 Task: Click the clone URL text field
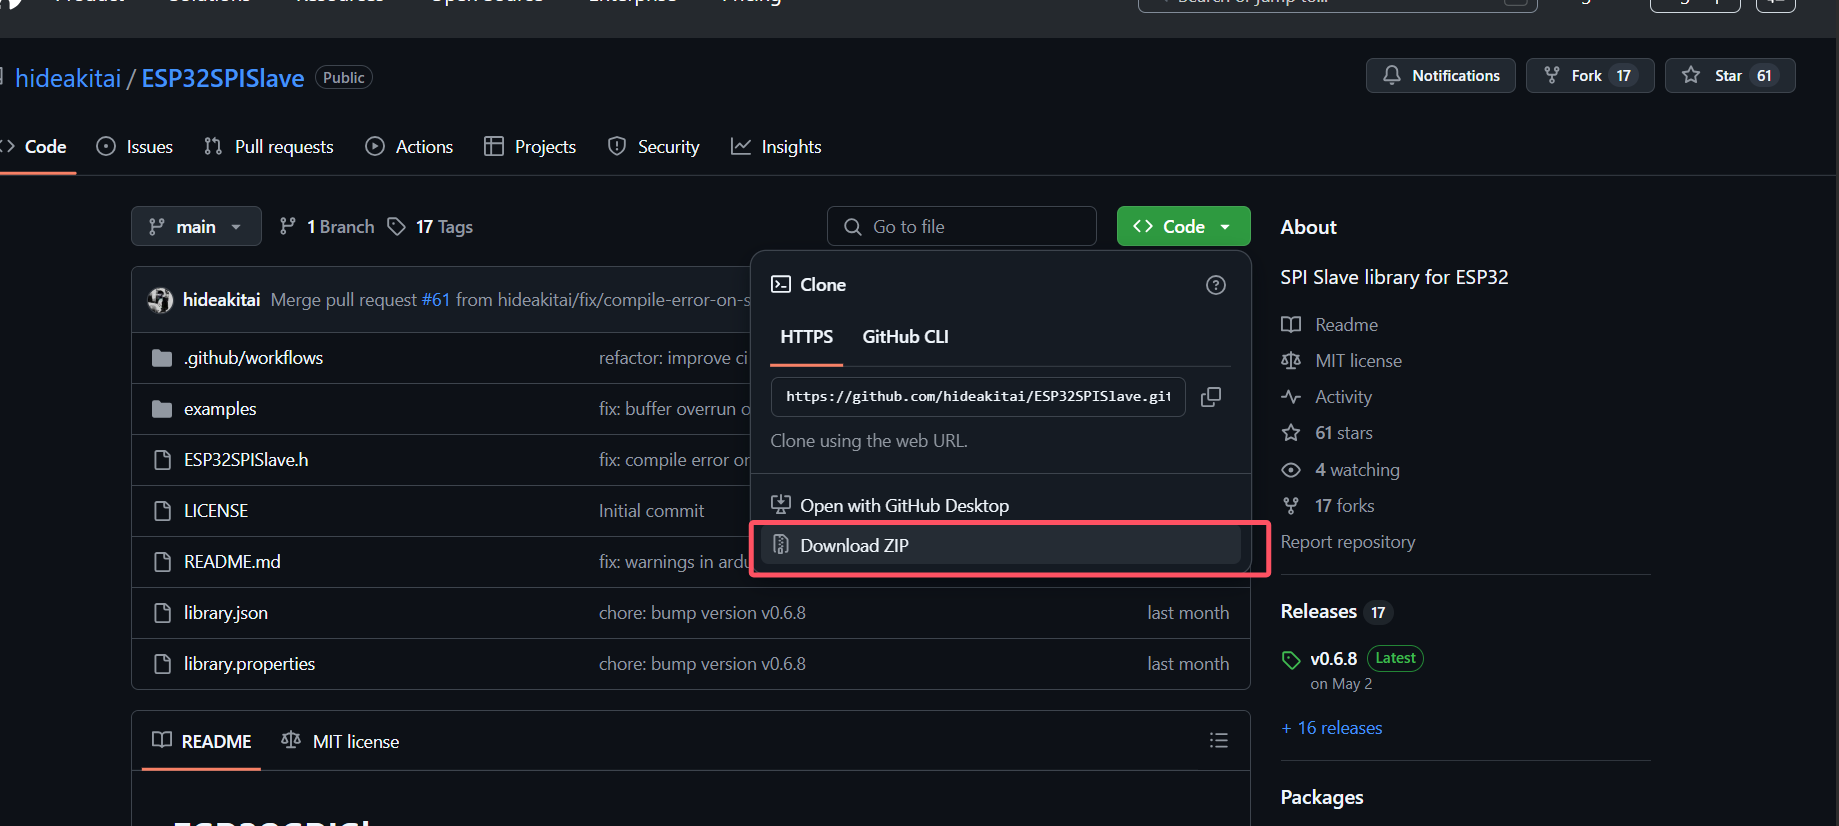click(978, 397)
